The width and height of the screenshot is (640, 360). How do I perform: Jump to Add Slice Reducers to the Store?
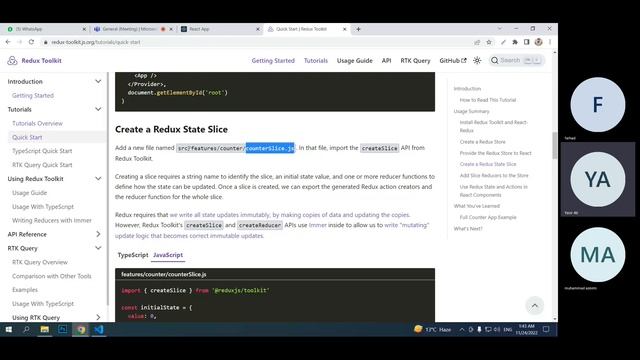(x=494, y=176)
